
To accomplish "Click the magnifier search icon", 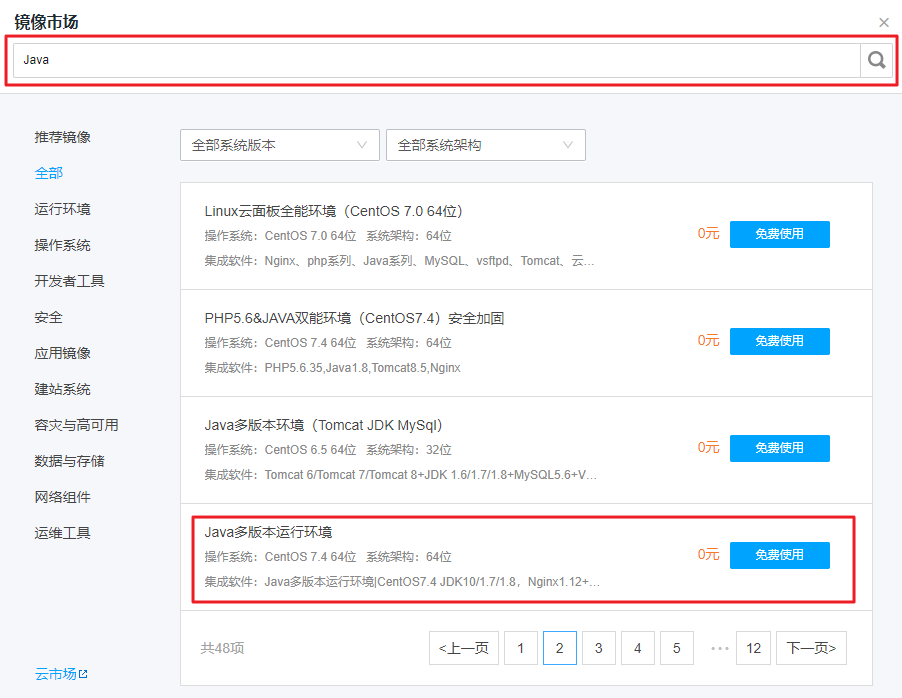I will coord(876,60).
